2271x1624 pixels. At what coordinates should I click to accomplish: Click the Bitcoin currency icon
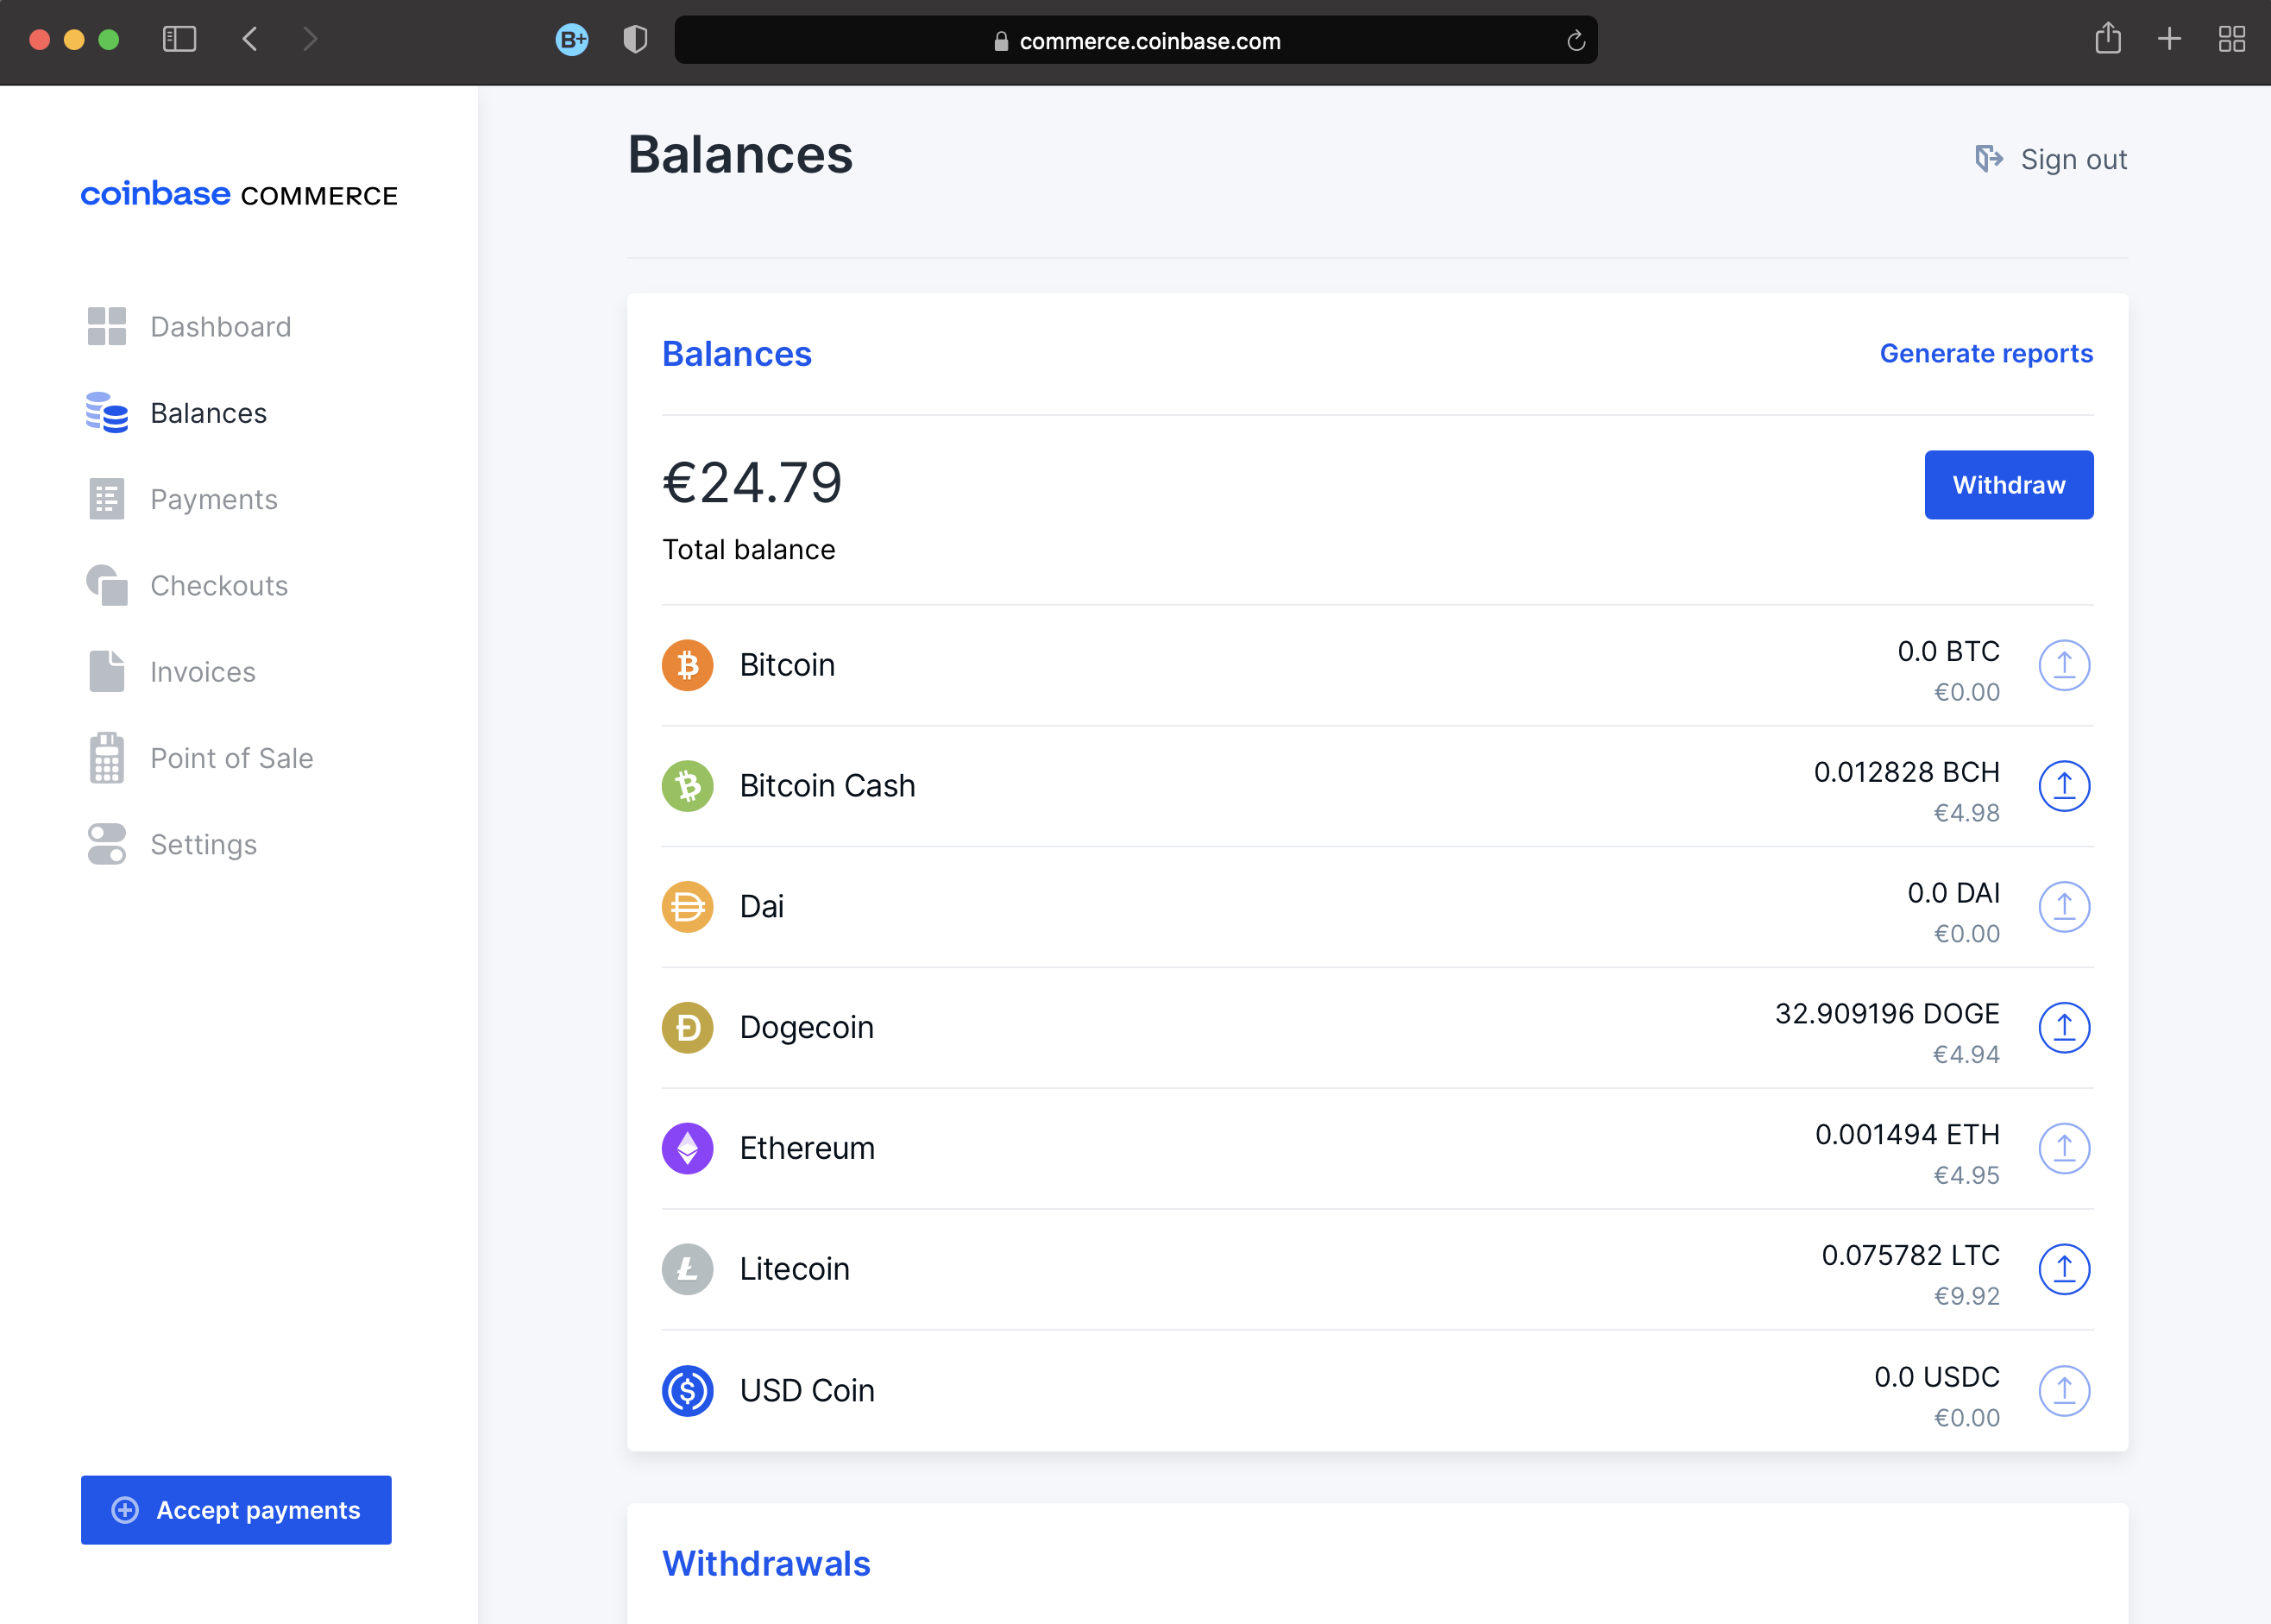(687, 664)
